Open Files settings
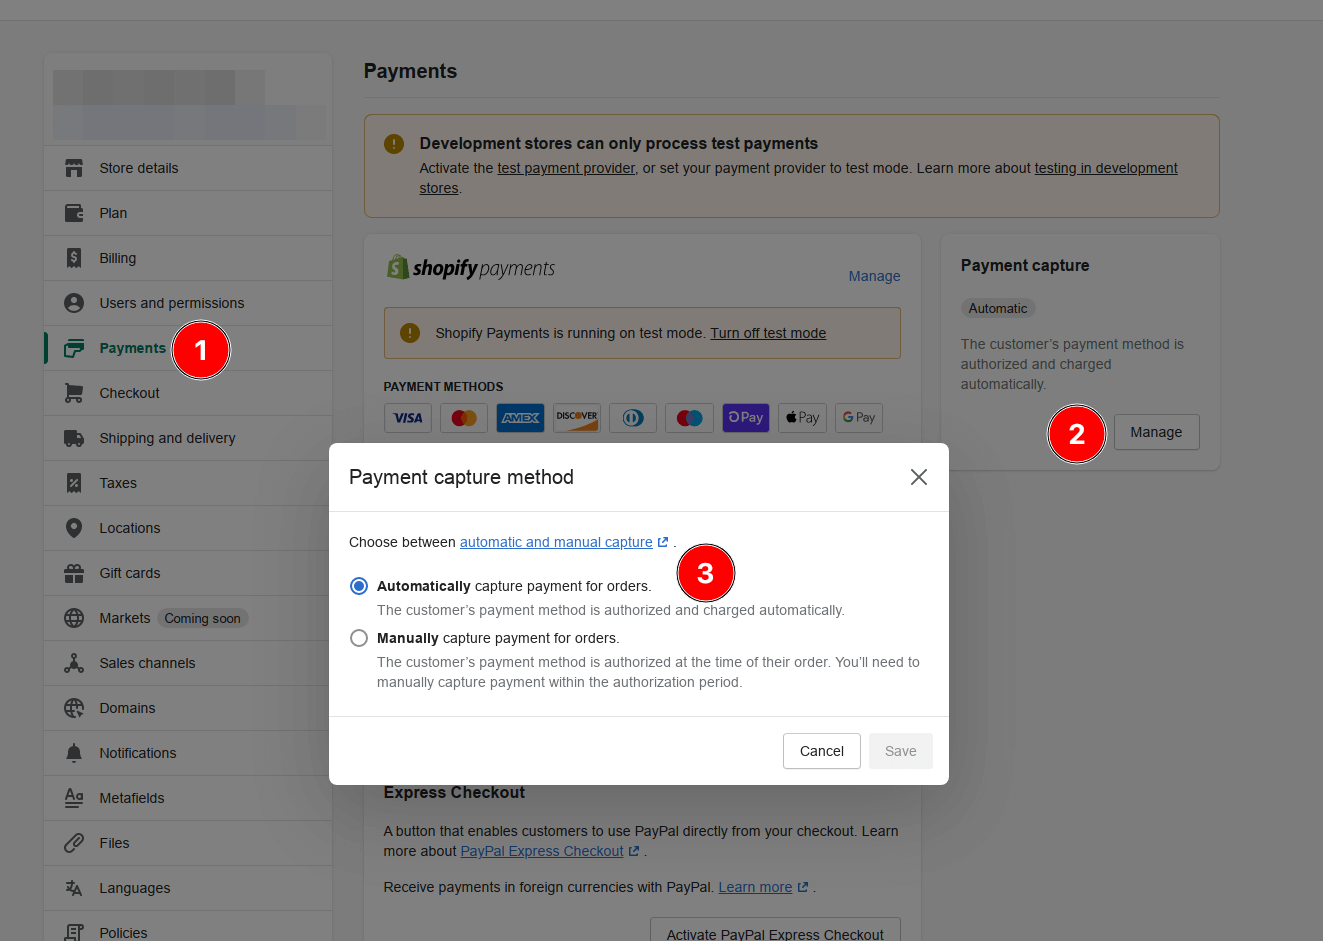Screen dimensions: 1323x941 point(188,843)
